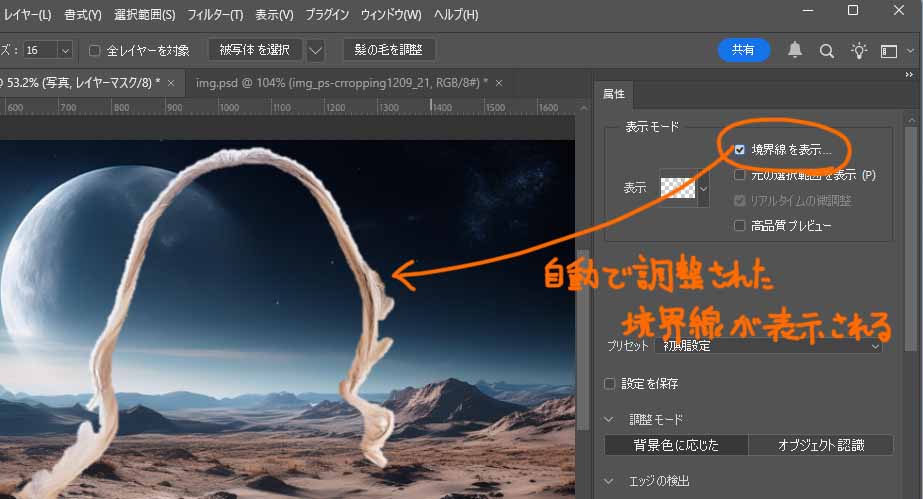The width and height of the screenshot is (923, 499).
Task: Open the search magnifier icon
Action: [827, 50]
